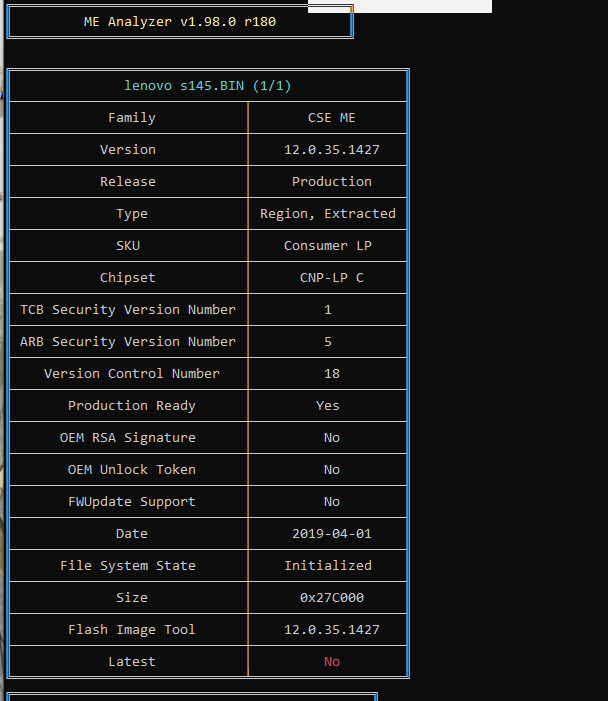The width and height of the screenshot is (608, 701).
Task: Select the size value 0x27C000
Action: (331, 598)
